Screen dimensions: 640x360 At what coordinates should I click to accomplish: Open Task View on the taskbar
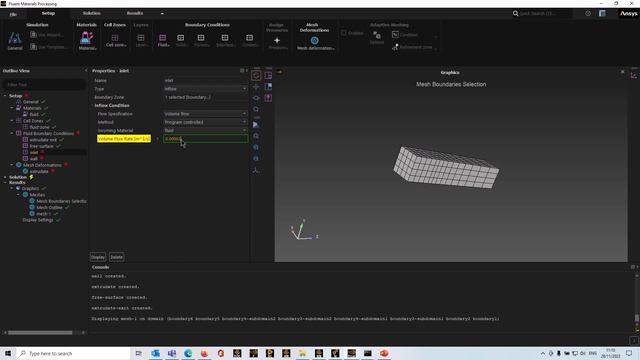pyautogui.click(x=138, y=353)
